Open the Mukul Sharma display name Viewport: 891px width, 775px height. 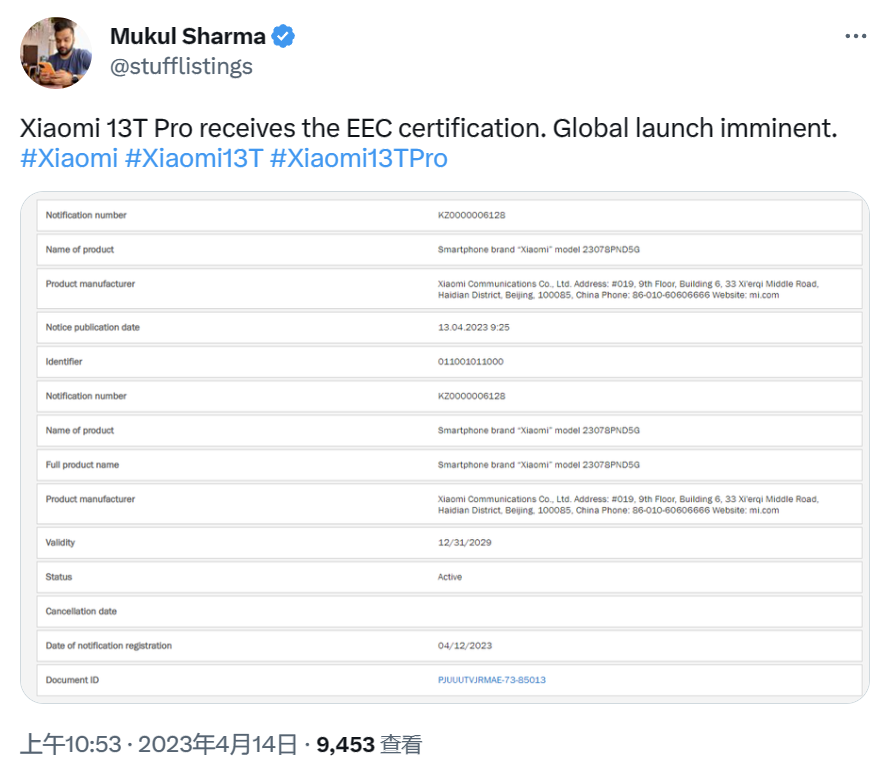pos(188,36)
